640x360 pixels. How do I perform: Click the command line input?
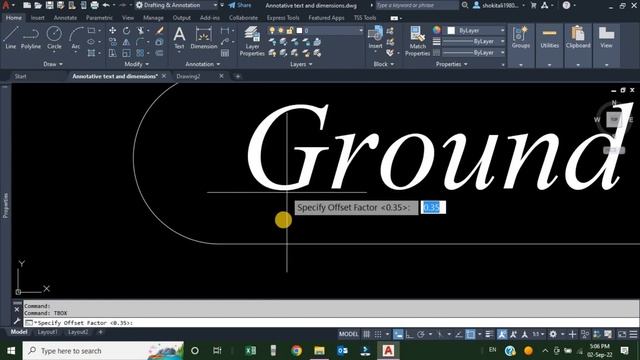coord(331,323)
